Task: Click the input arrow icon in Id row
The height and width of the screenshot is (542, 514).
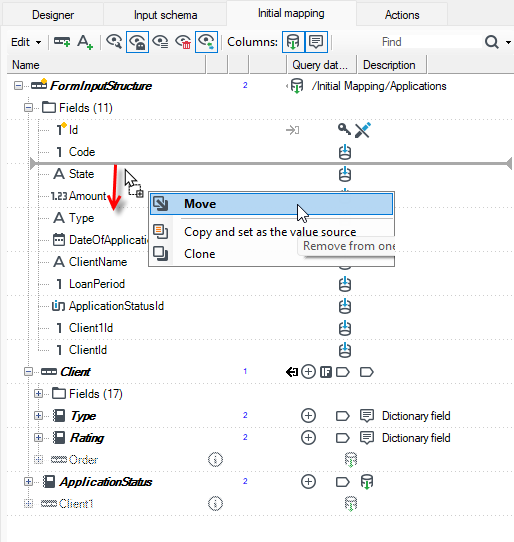Action: click(x=292, y=130)
